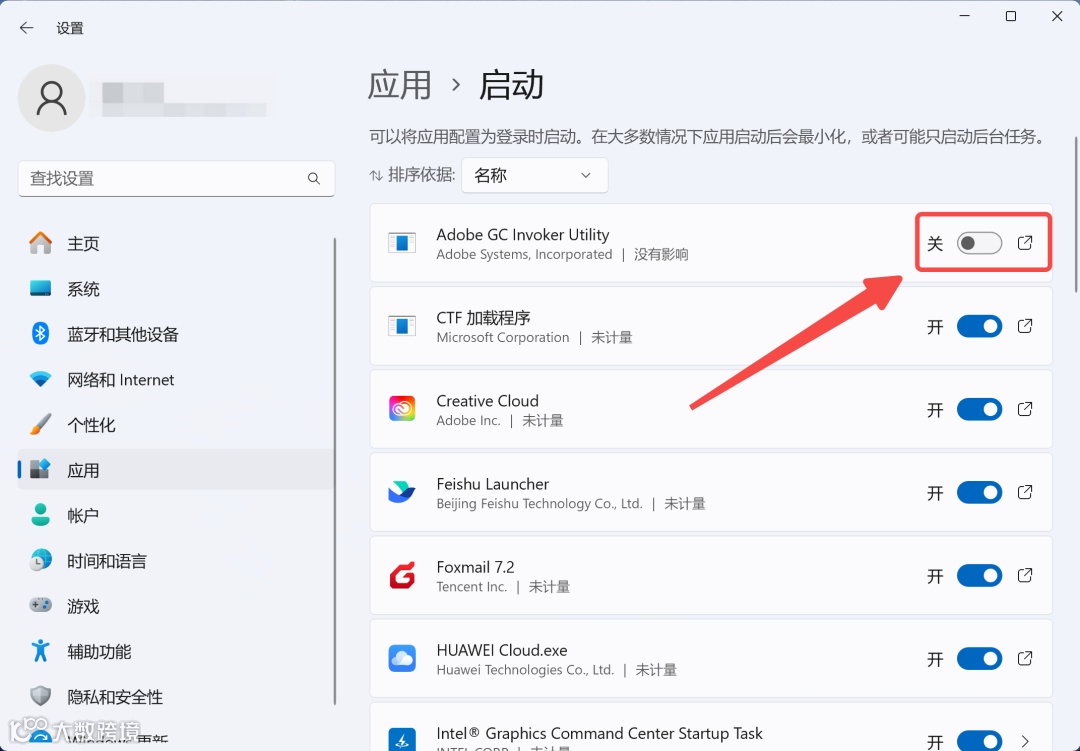Open the 排序依据 名称 dropdown

pos(534,175)
